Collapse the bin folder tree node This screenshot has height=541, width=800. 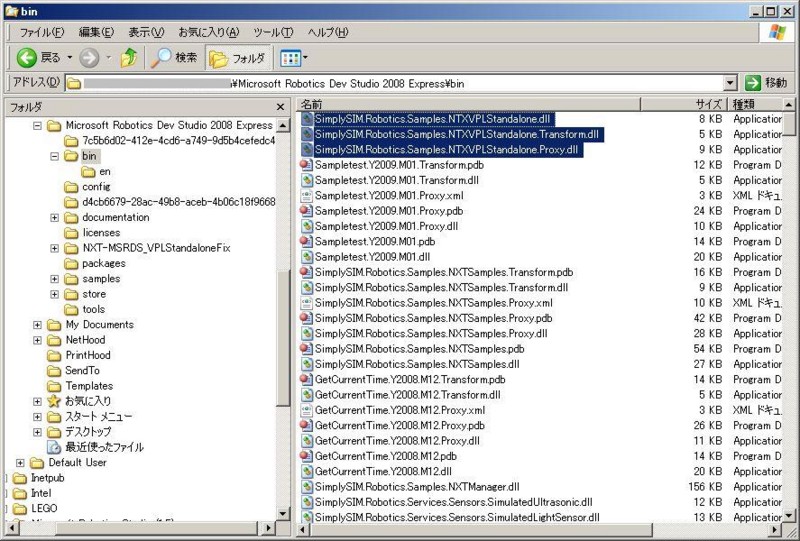click(x=55, y=156)
